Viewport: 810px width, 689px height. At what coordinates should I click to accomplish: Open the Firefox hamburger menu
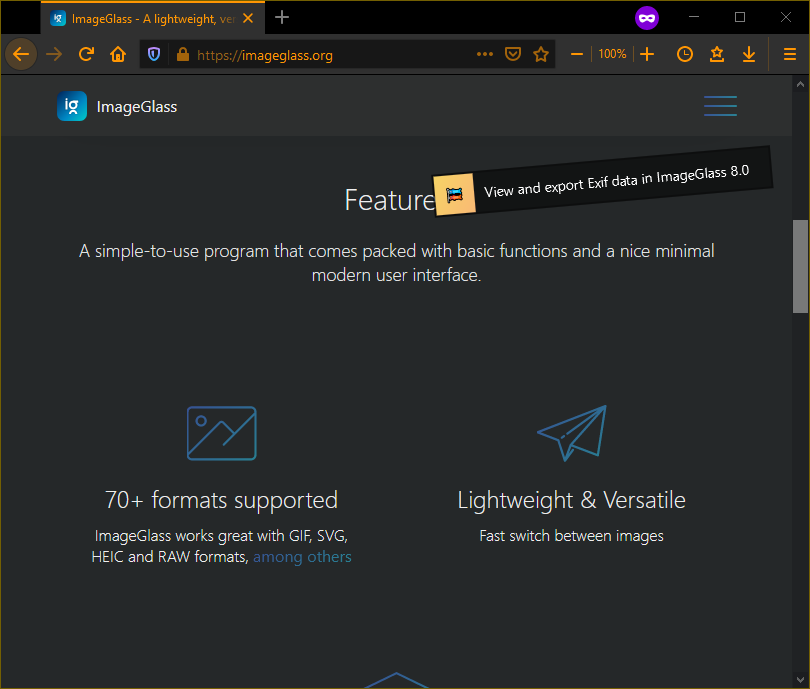click(789, 54)
